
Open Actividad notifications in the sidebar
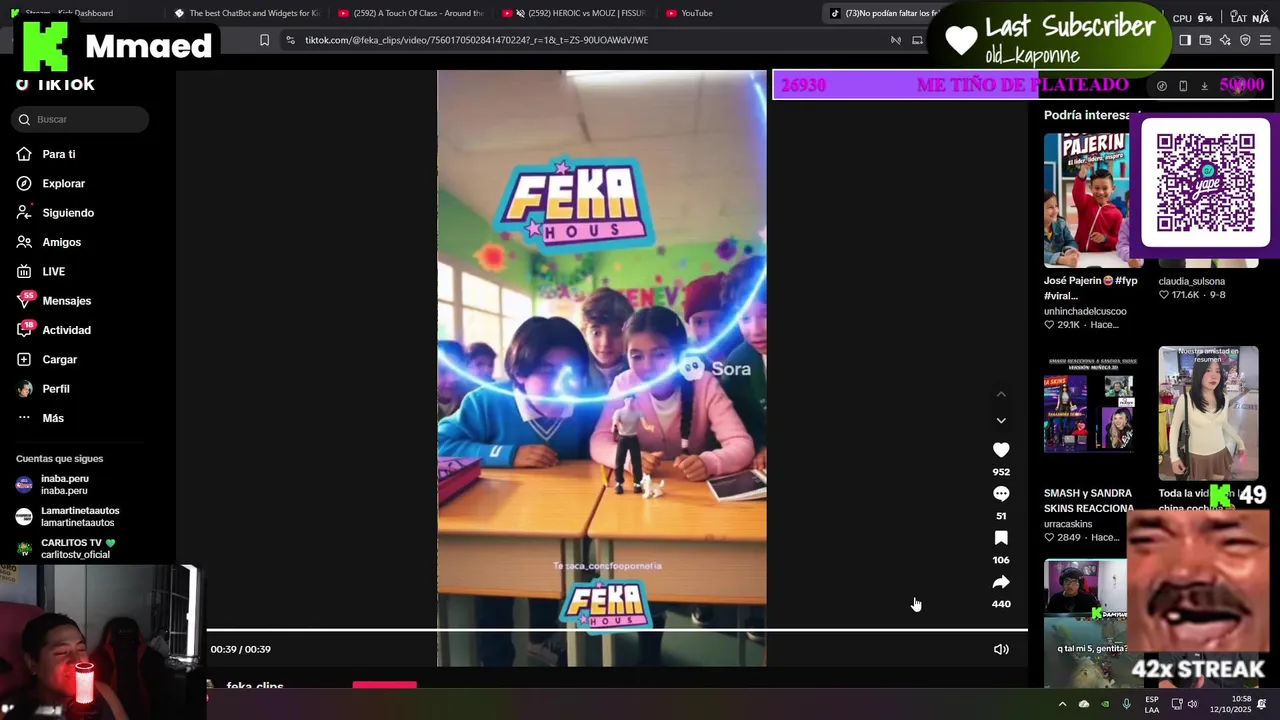pyautogui.click(x=54, y=330)
